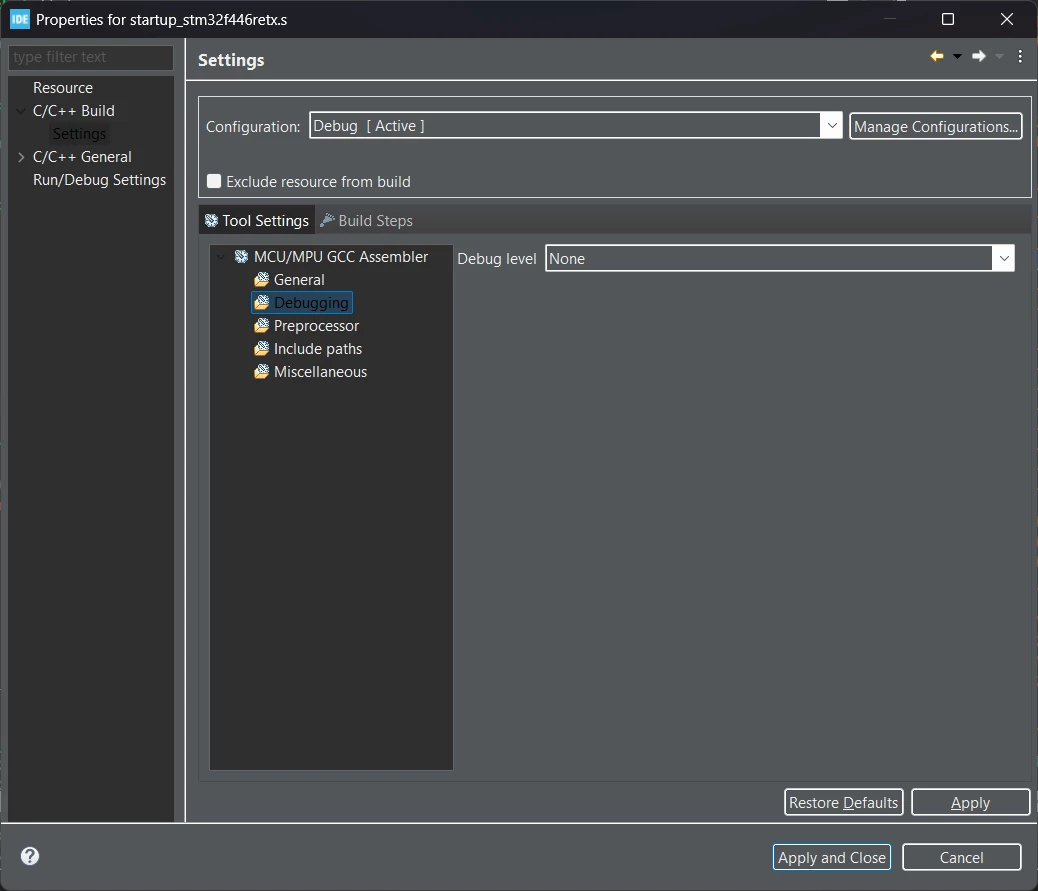Image resolution: width=1038 pixels, height=891 pixels.
Task: Maximize the Properties dialog window
Action: click(x=948, y=19)
